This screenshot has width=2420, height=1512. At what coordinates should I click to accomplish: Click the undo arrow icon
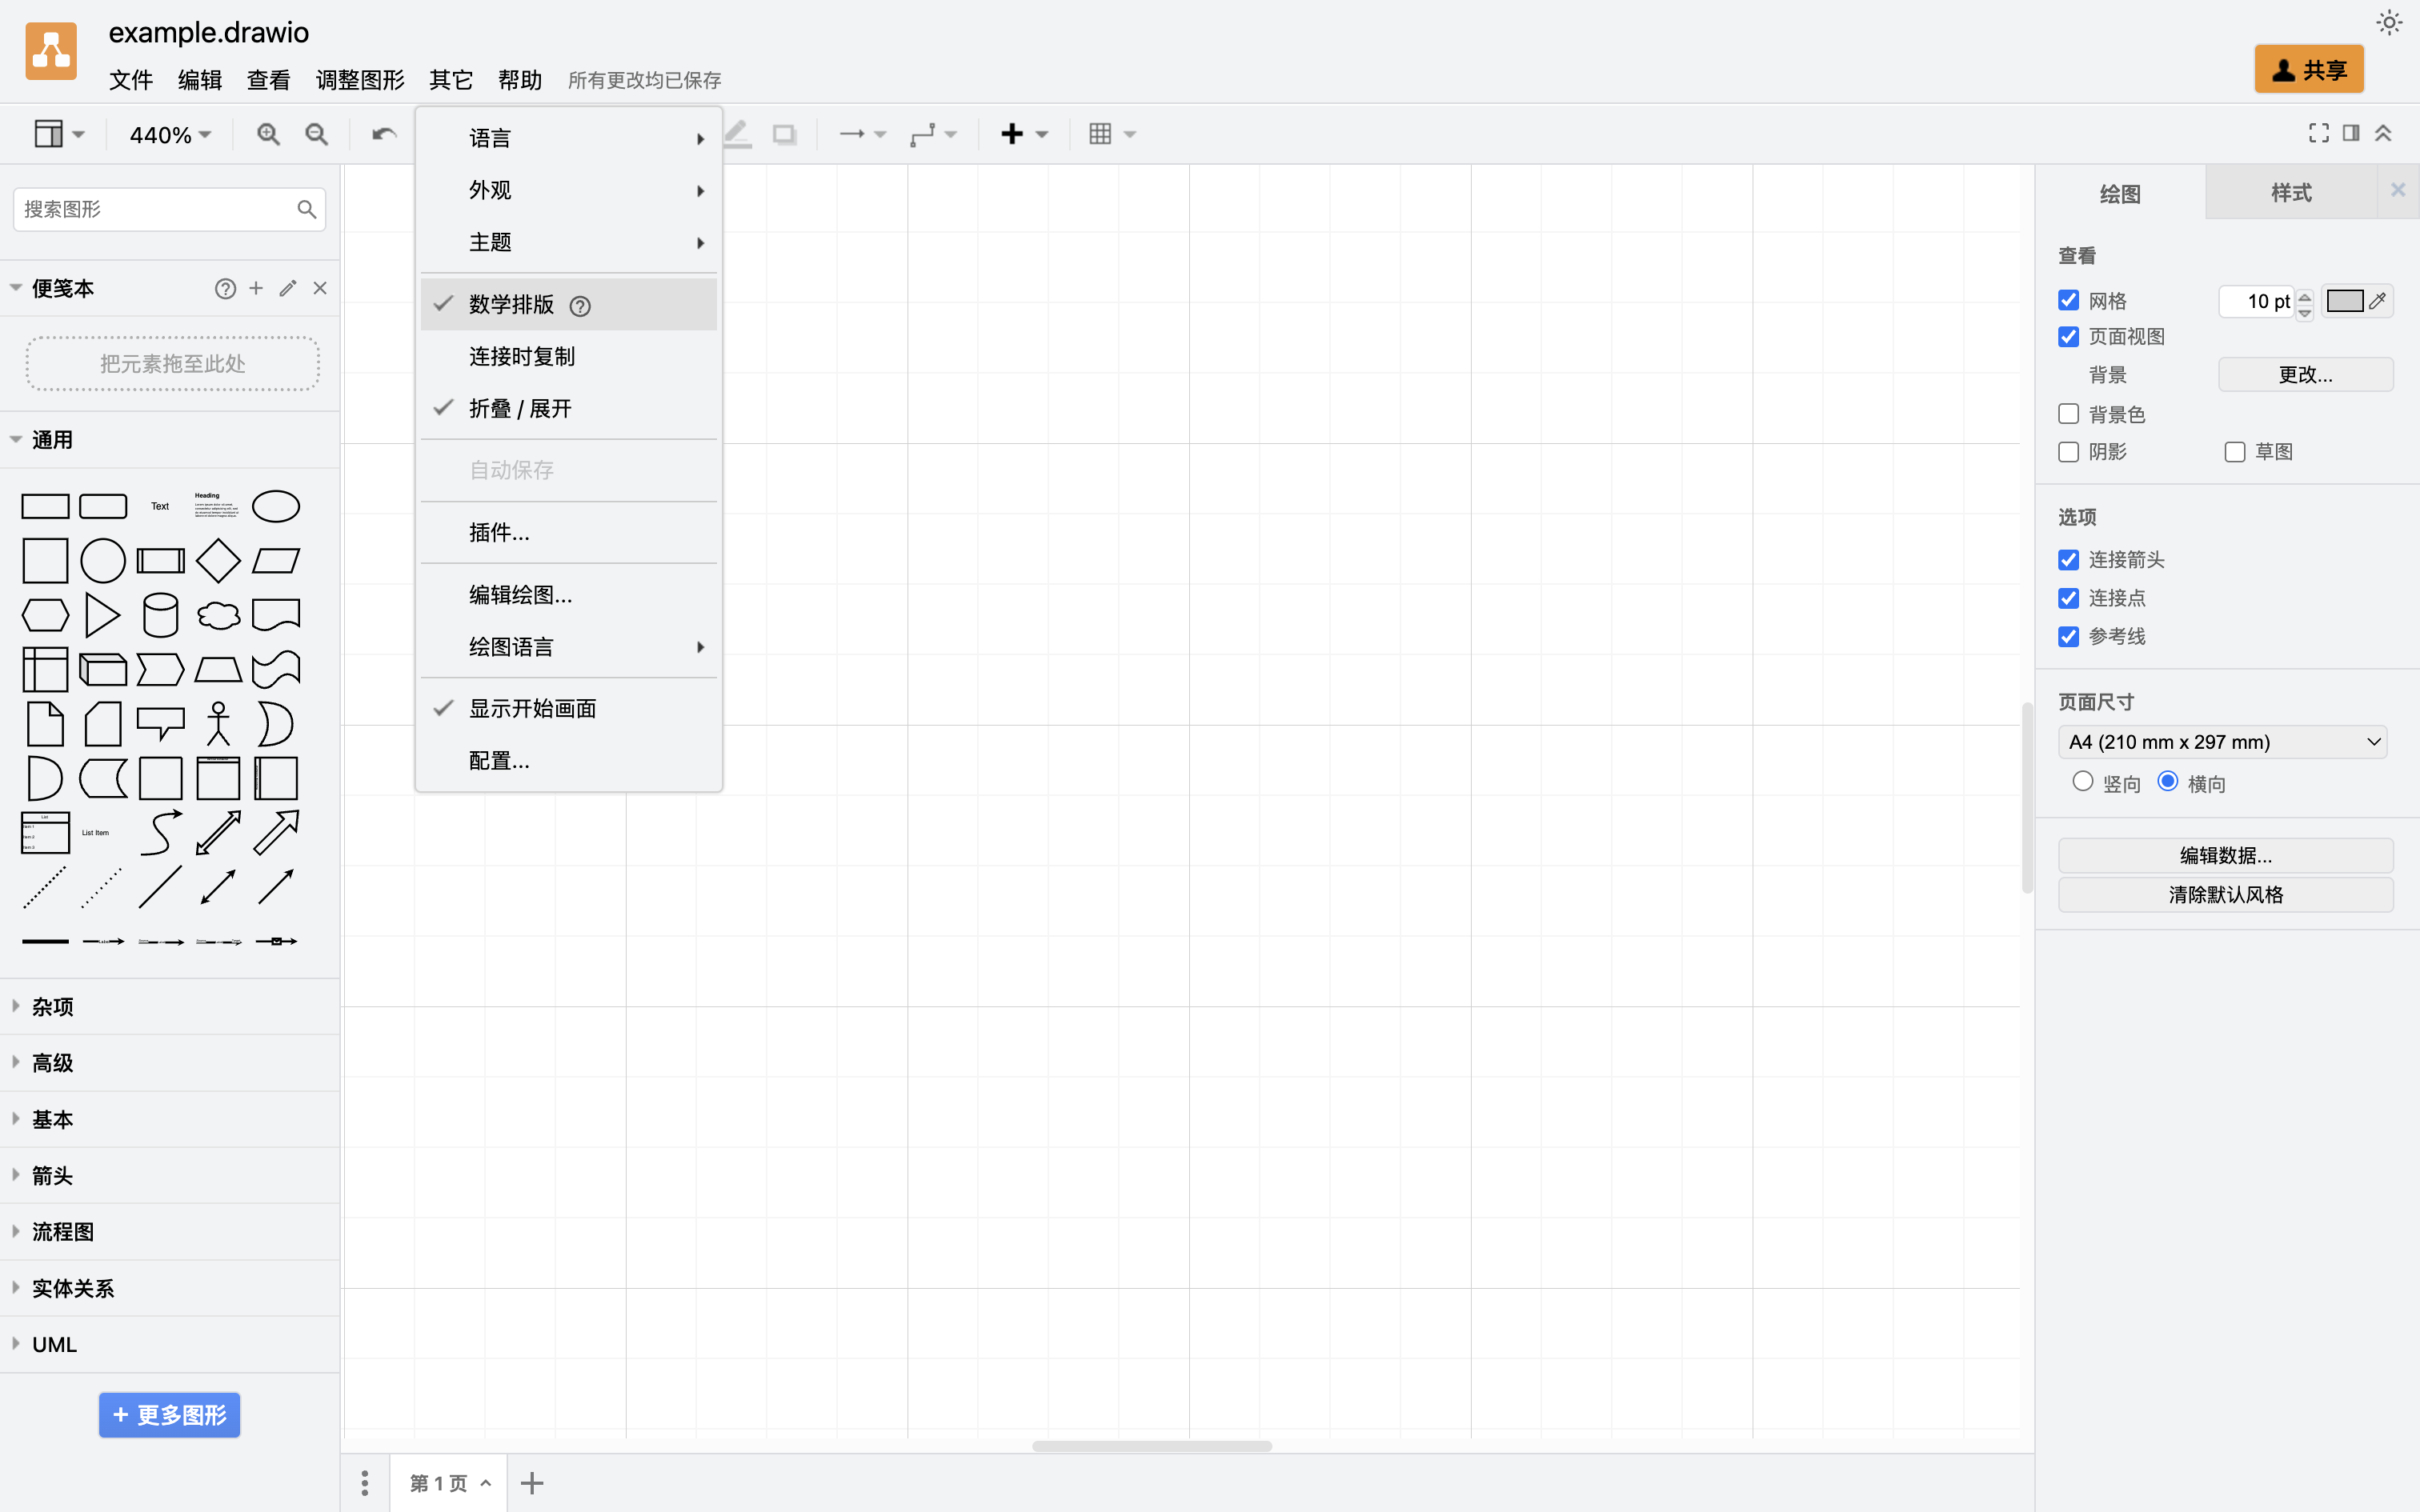[384, 134]
